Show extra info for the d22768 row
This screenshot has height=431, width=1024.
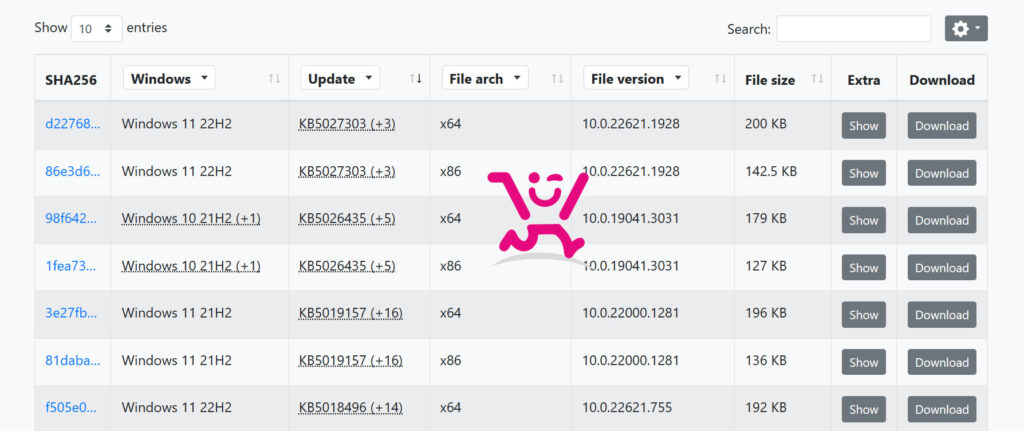(863, 125)
